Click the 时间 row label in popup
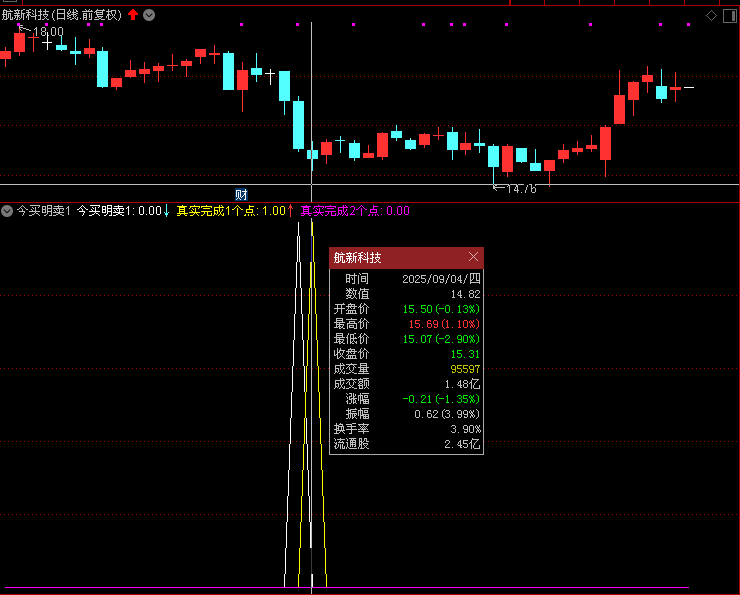The image size is (740, 595). 357,279
